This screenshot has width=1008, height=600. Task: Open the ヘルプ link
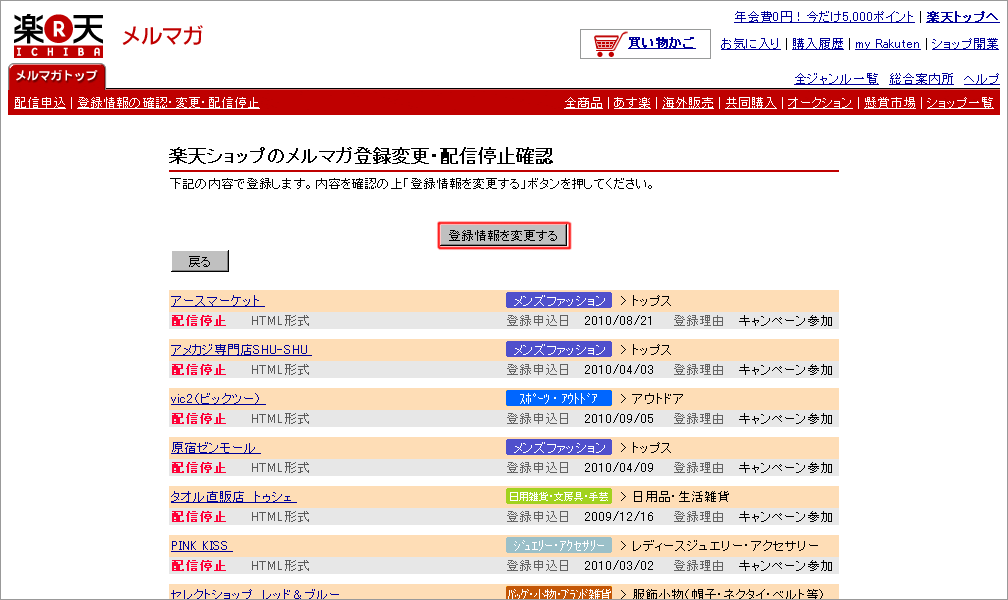point(981,78)
